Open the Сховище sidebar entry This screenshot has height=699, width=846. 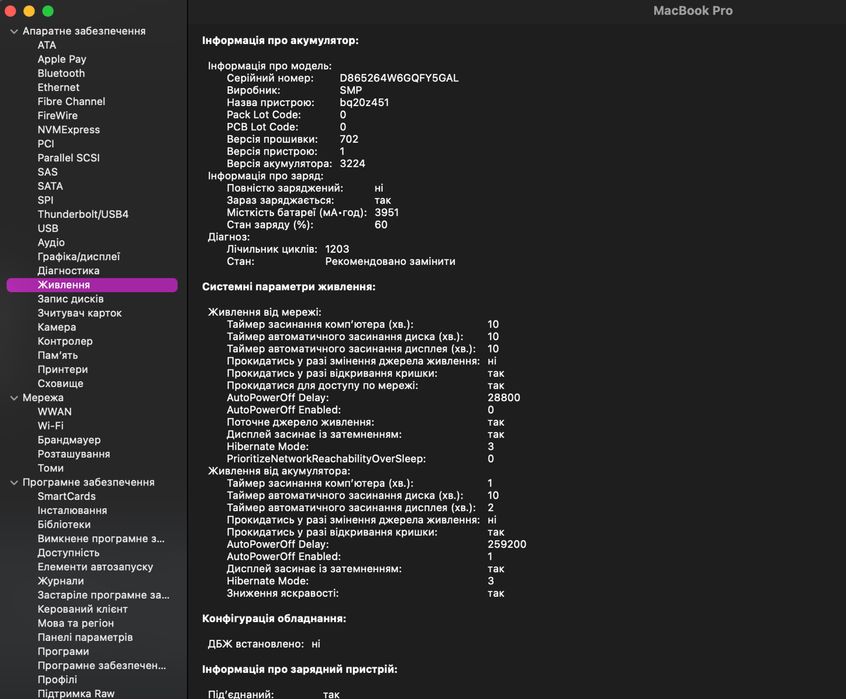click(x=60, y=383)
